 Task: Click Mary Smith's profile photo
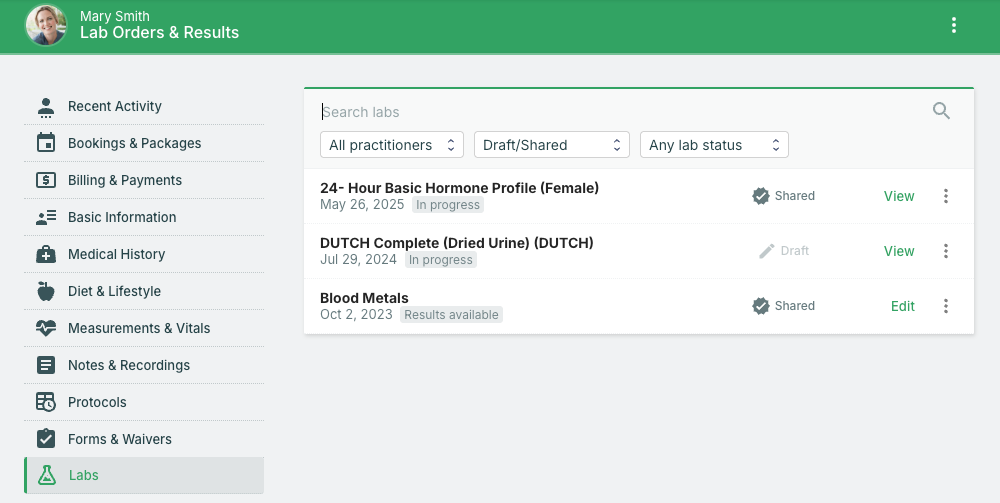coord(46,26)
